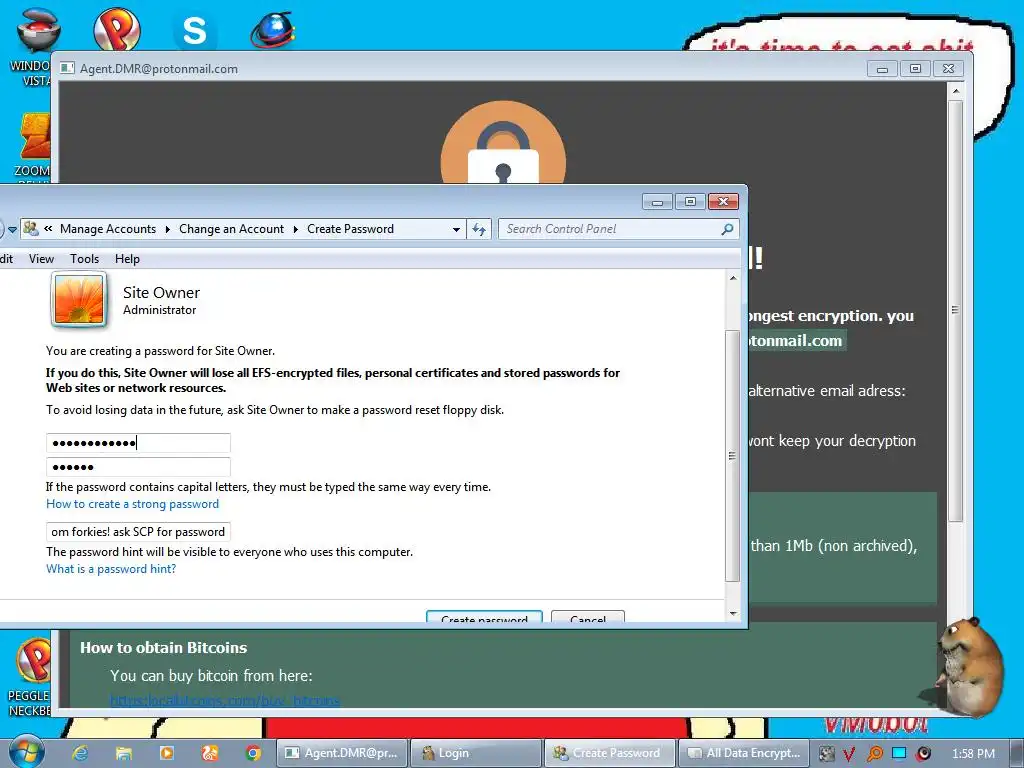
Task: Click the Create password button
Action: (484, 617)
